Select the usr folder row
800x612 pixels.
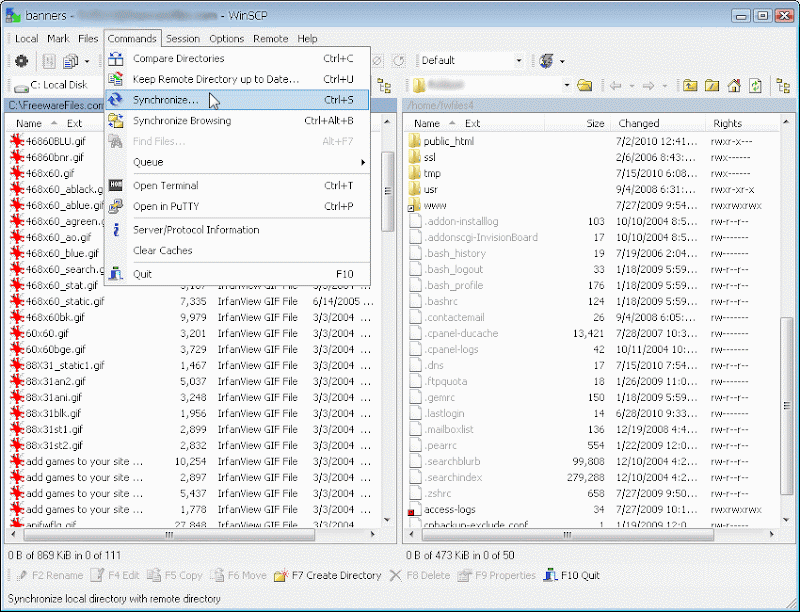[591, 189]
